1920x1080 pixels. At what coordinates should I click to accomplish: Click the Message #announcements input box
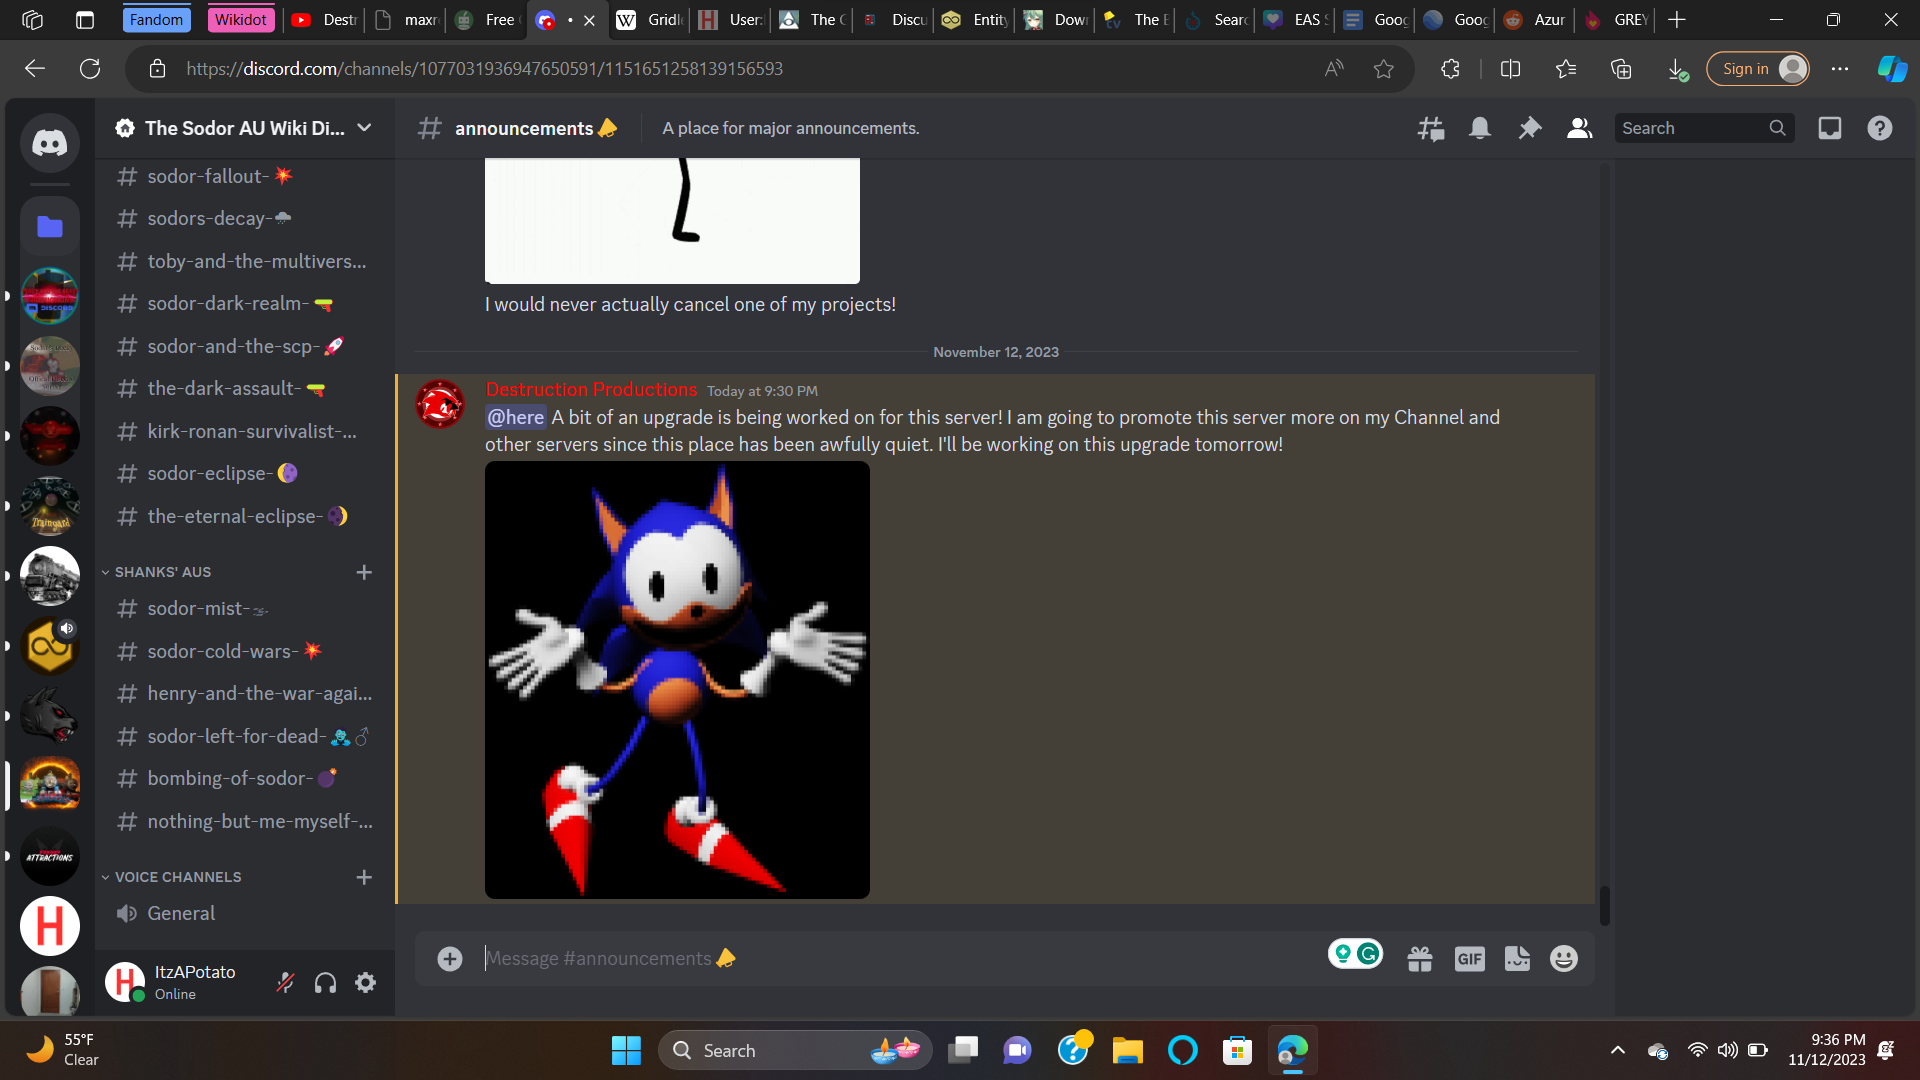pos(900,959)
